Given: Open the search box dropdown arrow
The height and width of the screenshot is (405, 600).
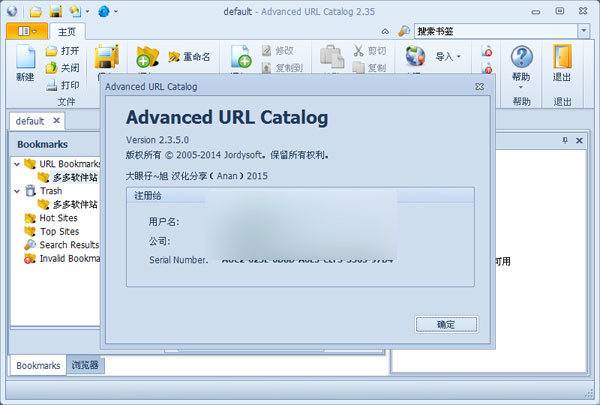Looking at the screenshot, I should coord(584,31).
